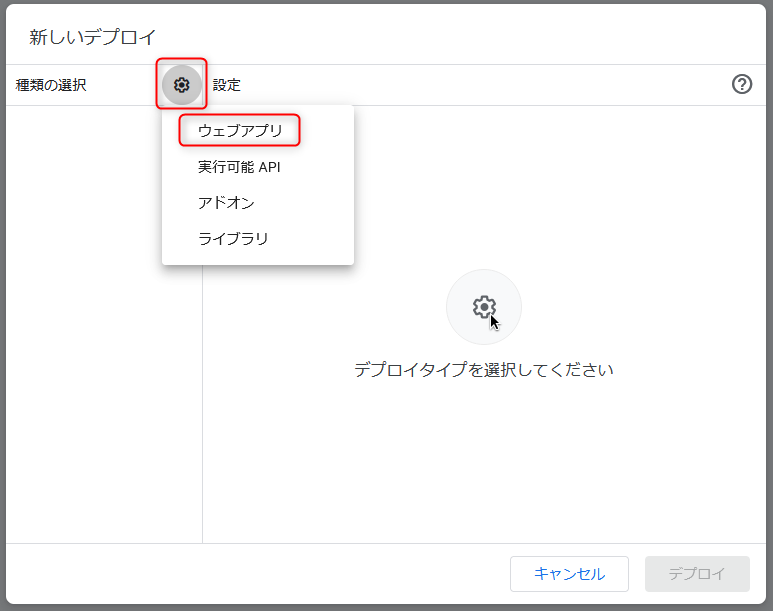Choose 実行可能 API in the type list
Viewport: 773px width, 611px height.
tap(239, 167)
